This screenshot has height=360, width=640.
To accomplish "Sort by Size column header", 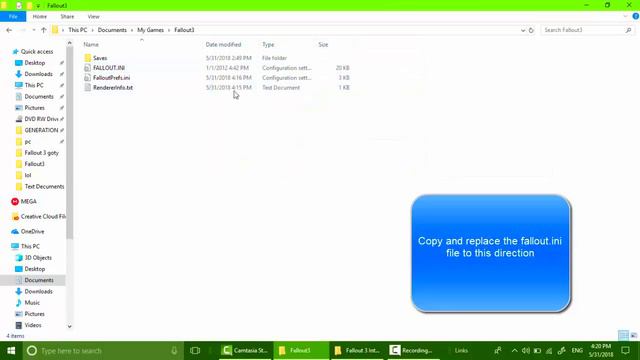I will pos(323,44).
